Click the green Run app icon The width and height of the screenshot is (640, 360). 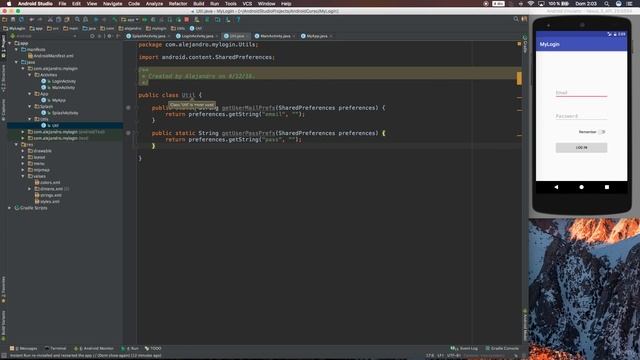click(x=144, y=19)
